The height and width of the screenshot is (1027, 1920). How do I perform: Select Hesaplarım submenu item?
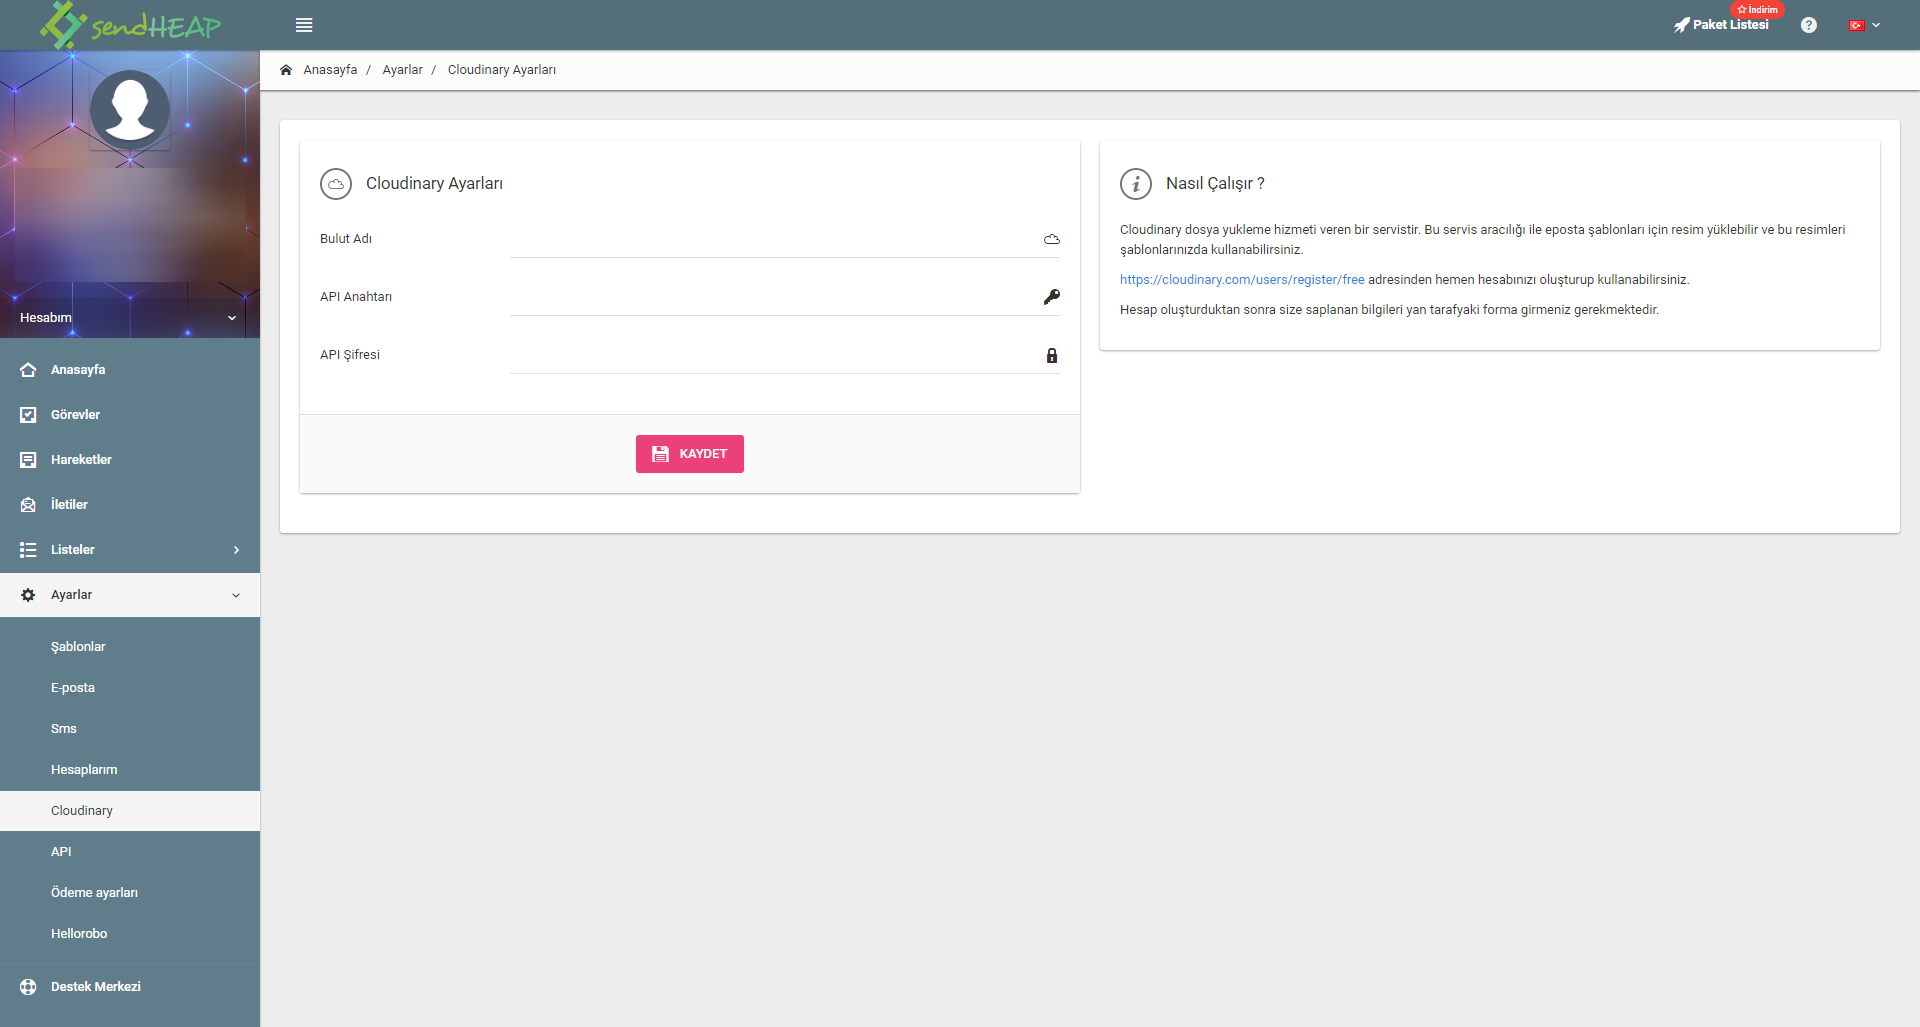130,770
